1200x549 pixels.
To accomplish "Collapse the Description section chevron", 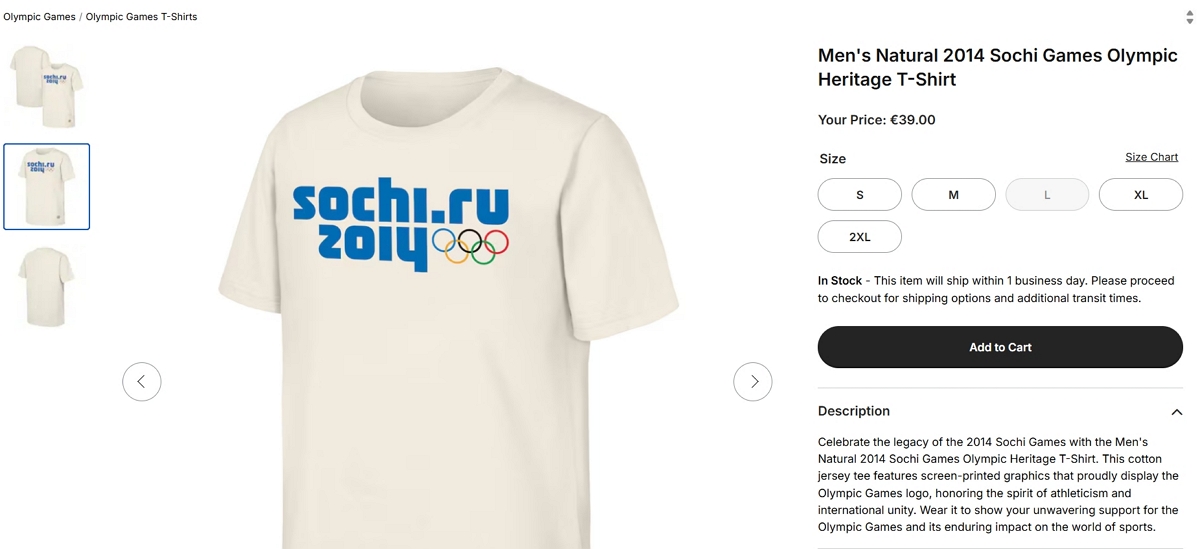I will coord(1176,412).
